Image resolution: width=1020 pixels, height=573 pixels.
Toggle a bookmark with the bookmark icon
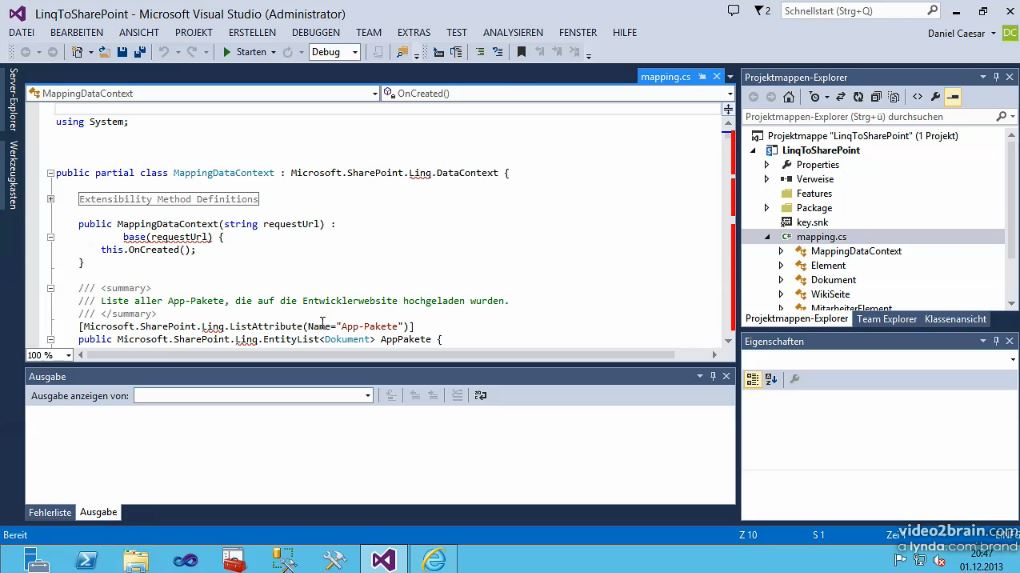click(x=521, y=52)
